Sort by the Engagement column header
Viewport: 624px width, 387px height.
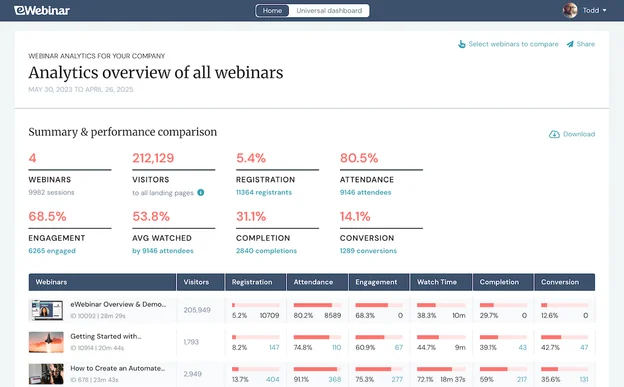coord(379,282)
